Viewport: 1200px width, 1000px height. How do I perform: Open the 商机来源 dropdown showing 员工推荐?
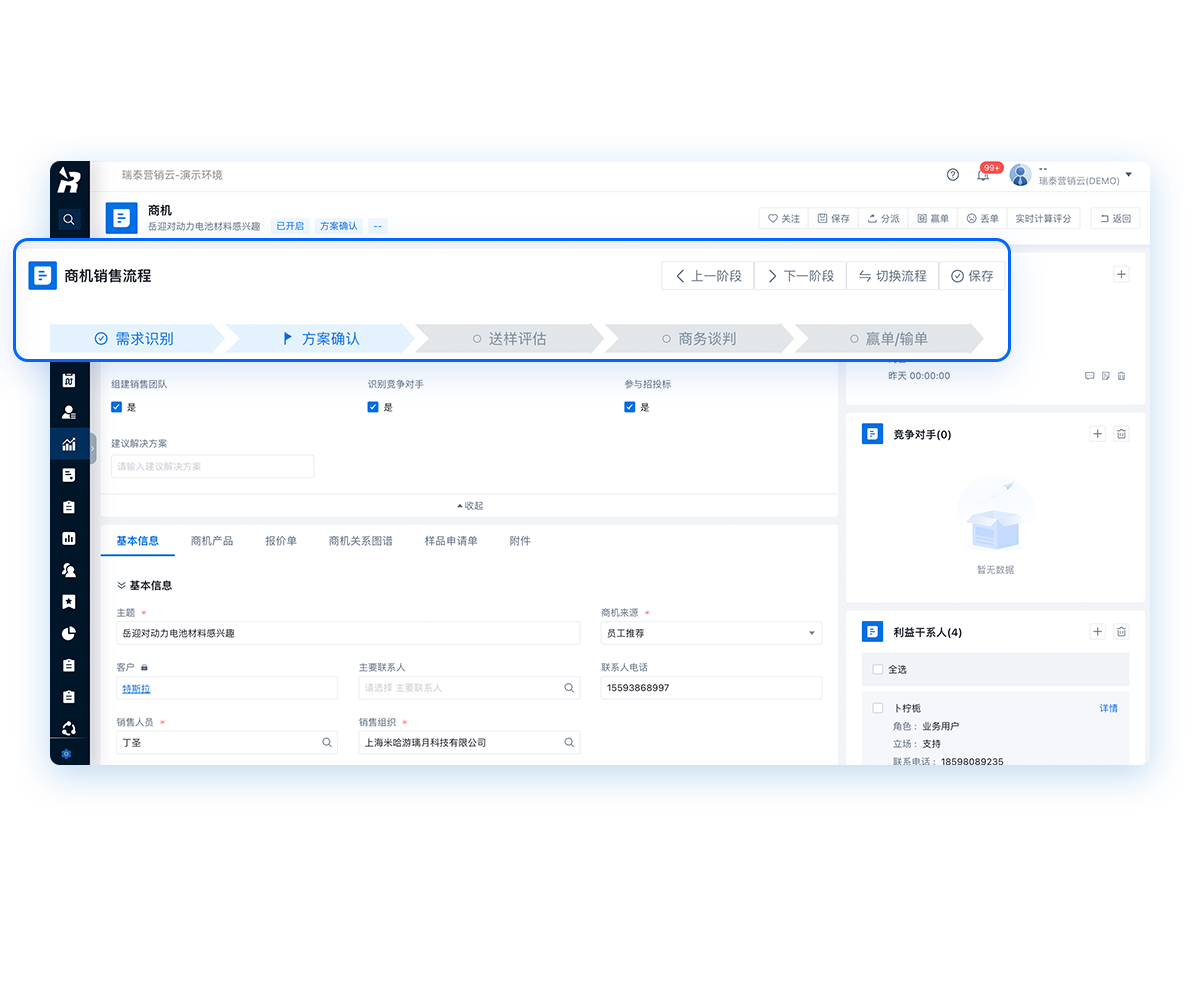(710, 632)
